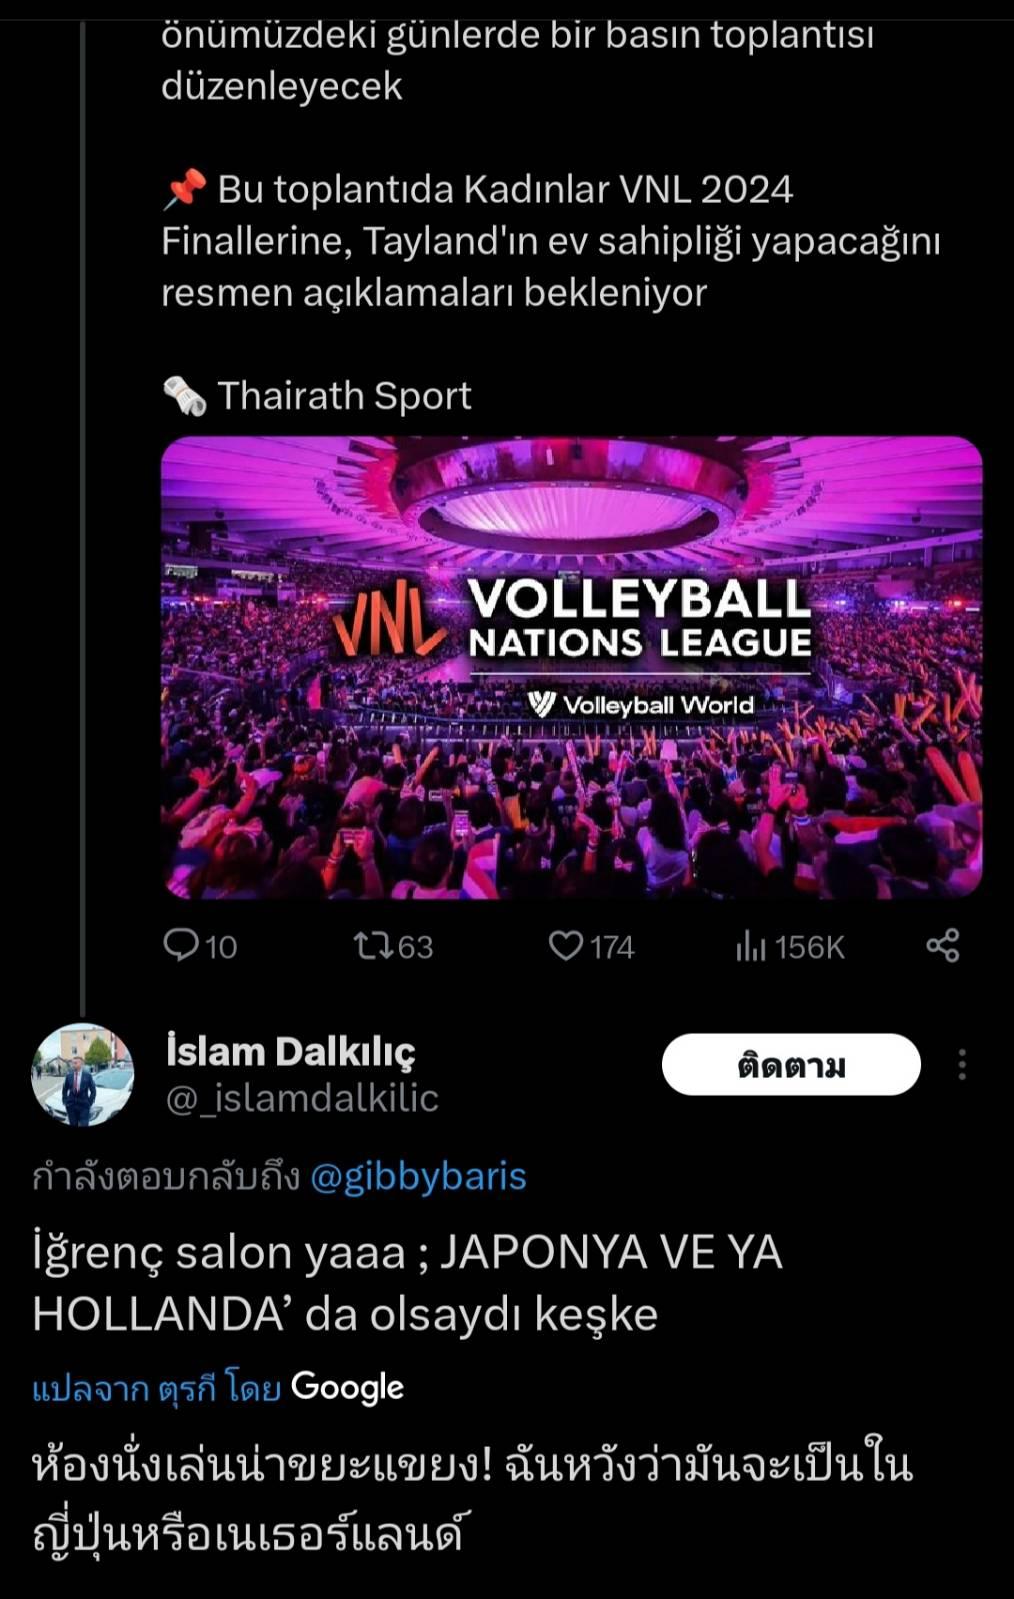The height and width of the screenshot is (1599, 1014).
Task: Follow the user with the ติดตาม button
Action: (791, 1065)
